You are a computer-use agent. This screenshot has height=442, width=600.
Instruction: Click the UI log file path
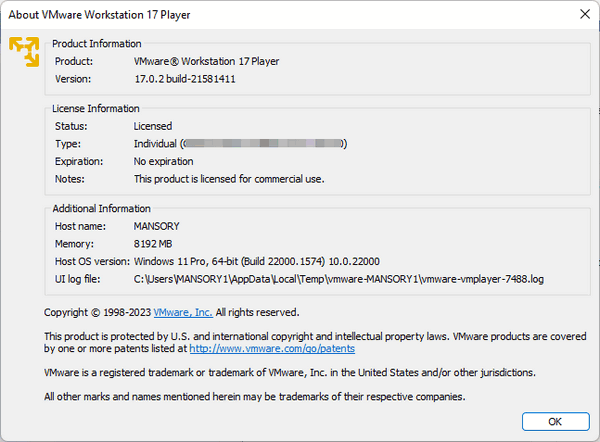click(339, 278)
